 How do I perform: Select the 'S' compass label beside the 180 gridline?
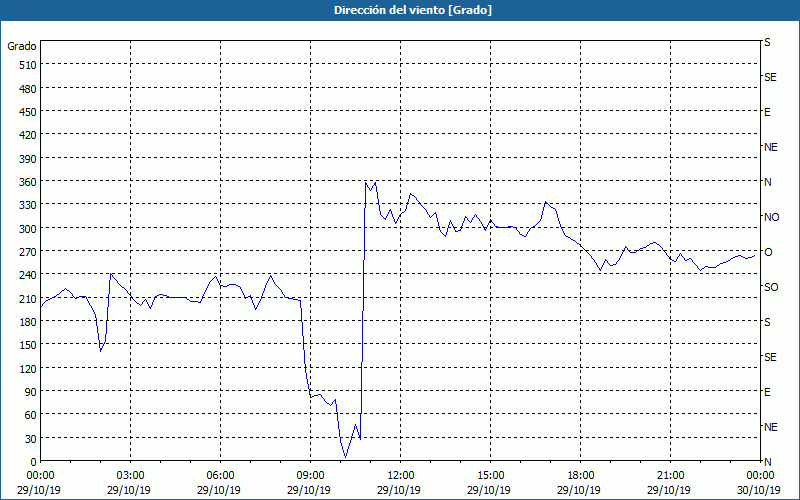click(767, 322)
